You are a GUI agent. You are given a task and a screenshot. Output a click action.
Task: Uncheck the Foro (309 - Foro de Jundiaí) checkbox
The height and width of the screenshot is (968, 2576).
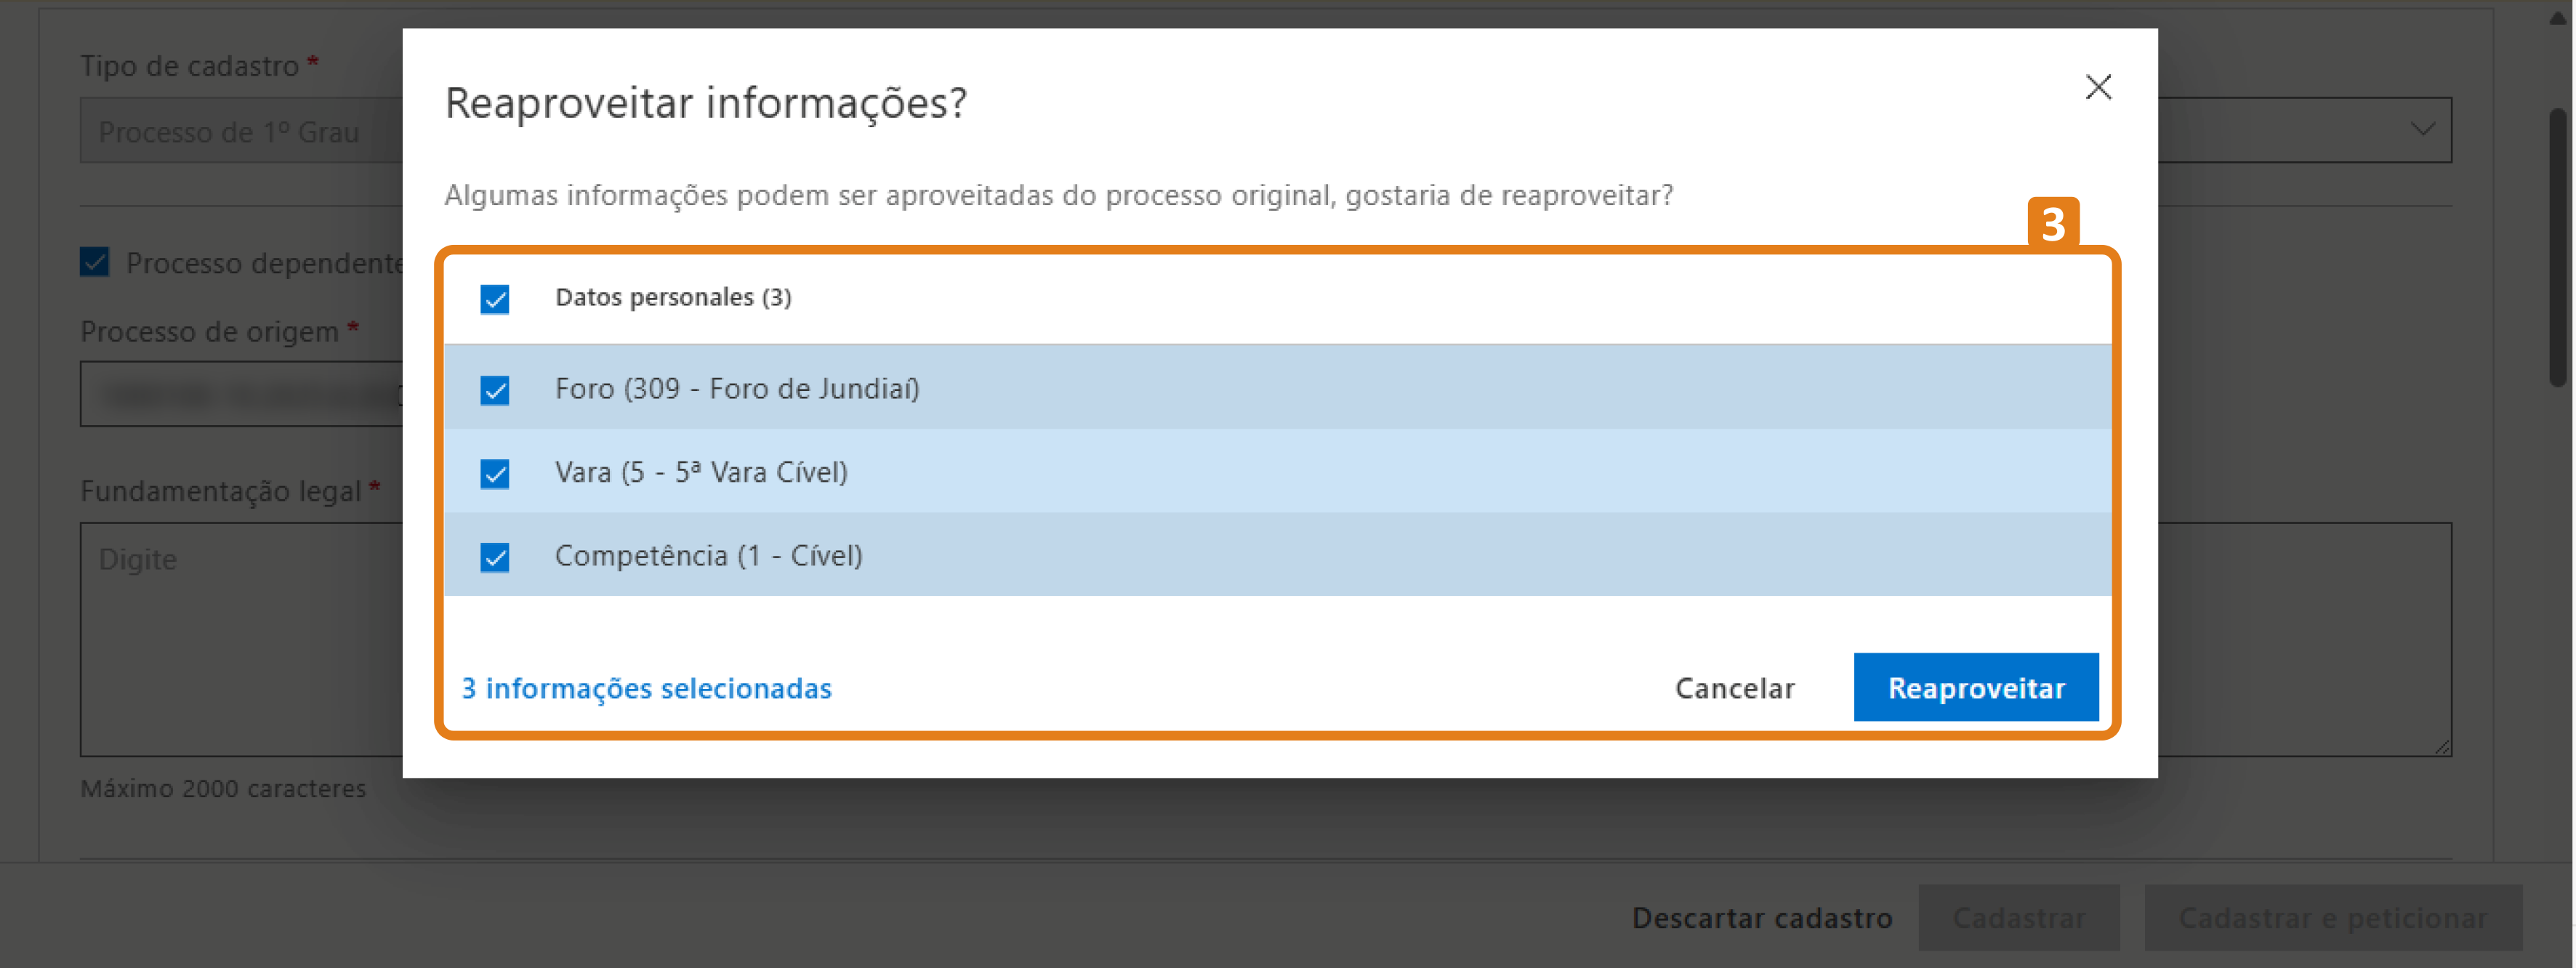494,391
